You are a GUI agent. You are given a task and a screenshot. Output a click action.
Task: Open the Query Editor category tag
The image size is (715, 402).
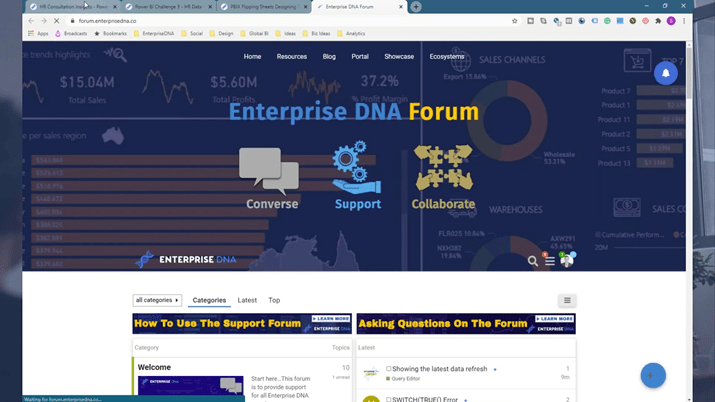[x=403, y=379]
